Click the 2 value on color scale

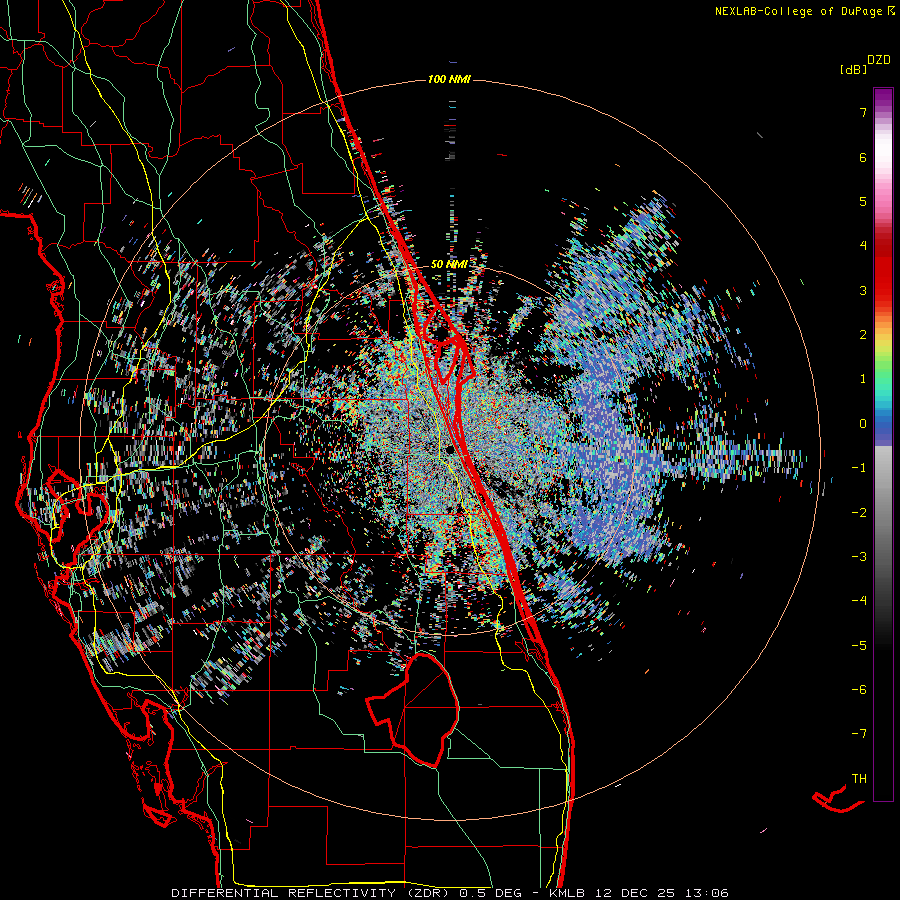point(863,335)
